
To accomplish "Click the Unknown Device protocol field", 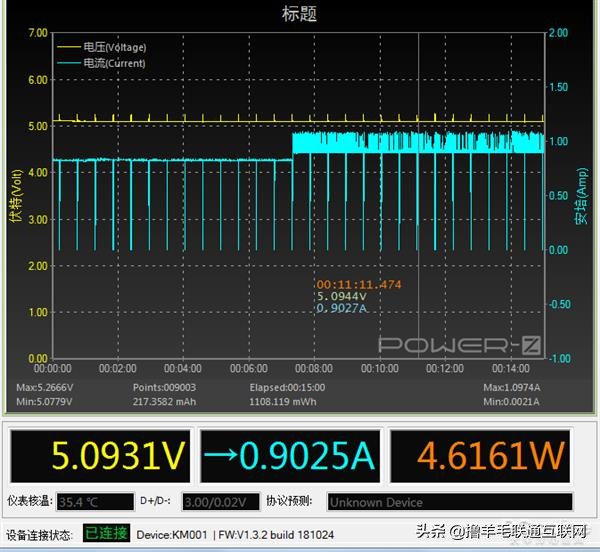I will 450,502.
